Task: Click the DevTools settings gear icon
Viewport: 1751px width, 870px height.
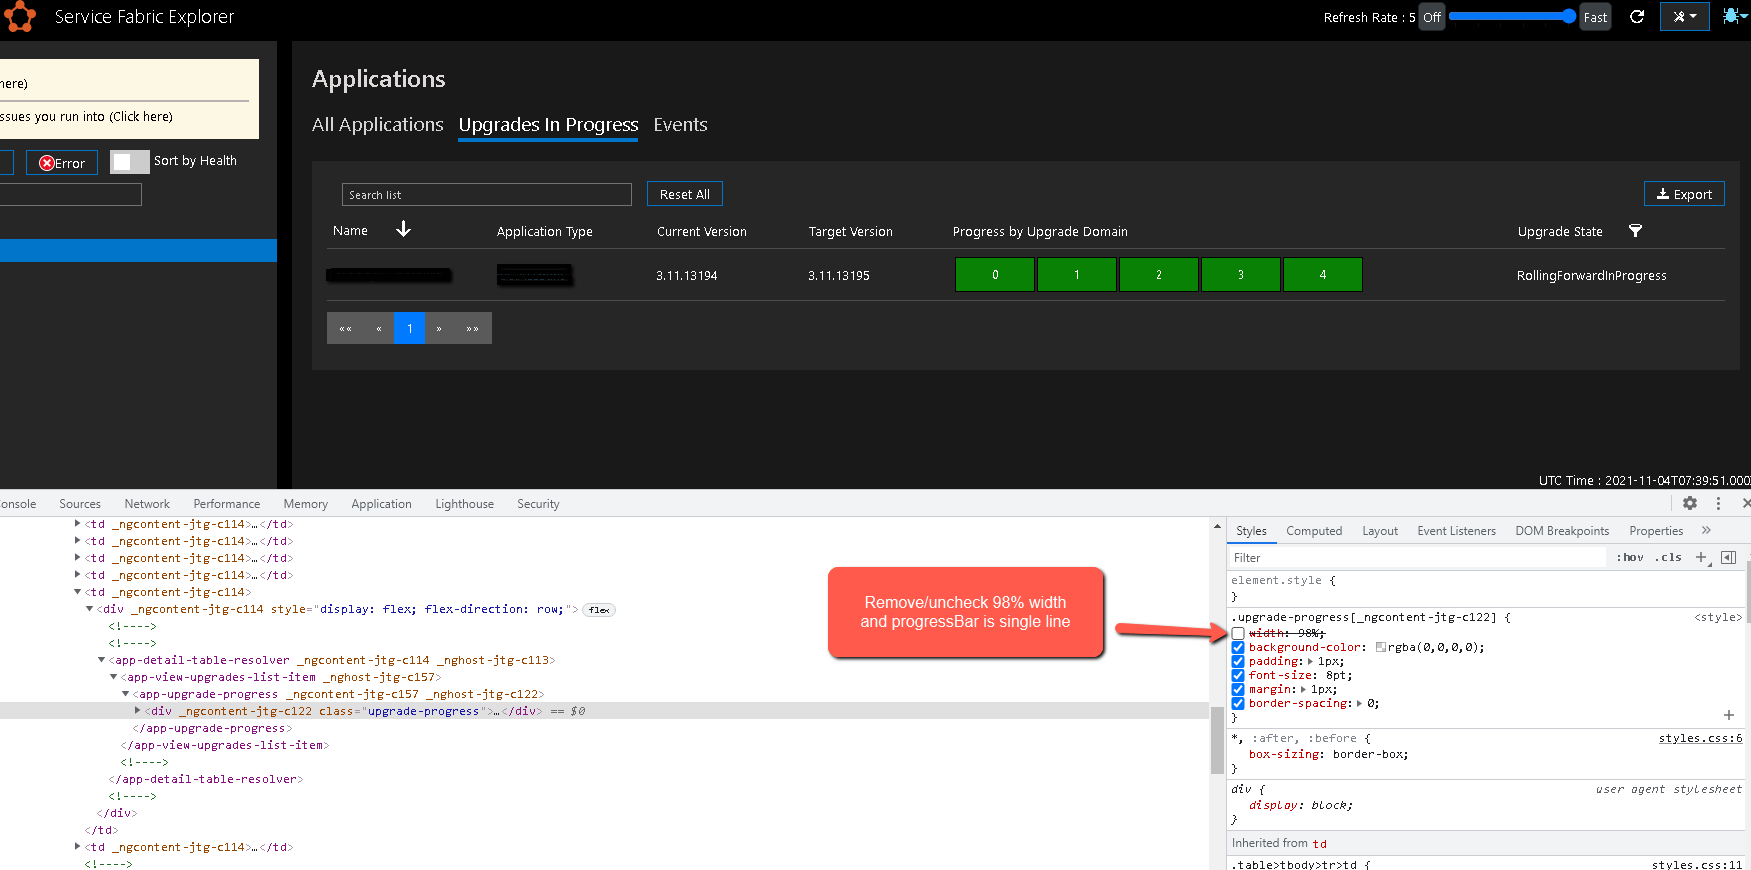Action: pos(1690,504)
